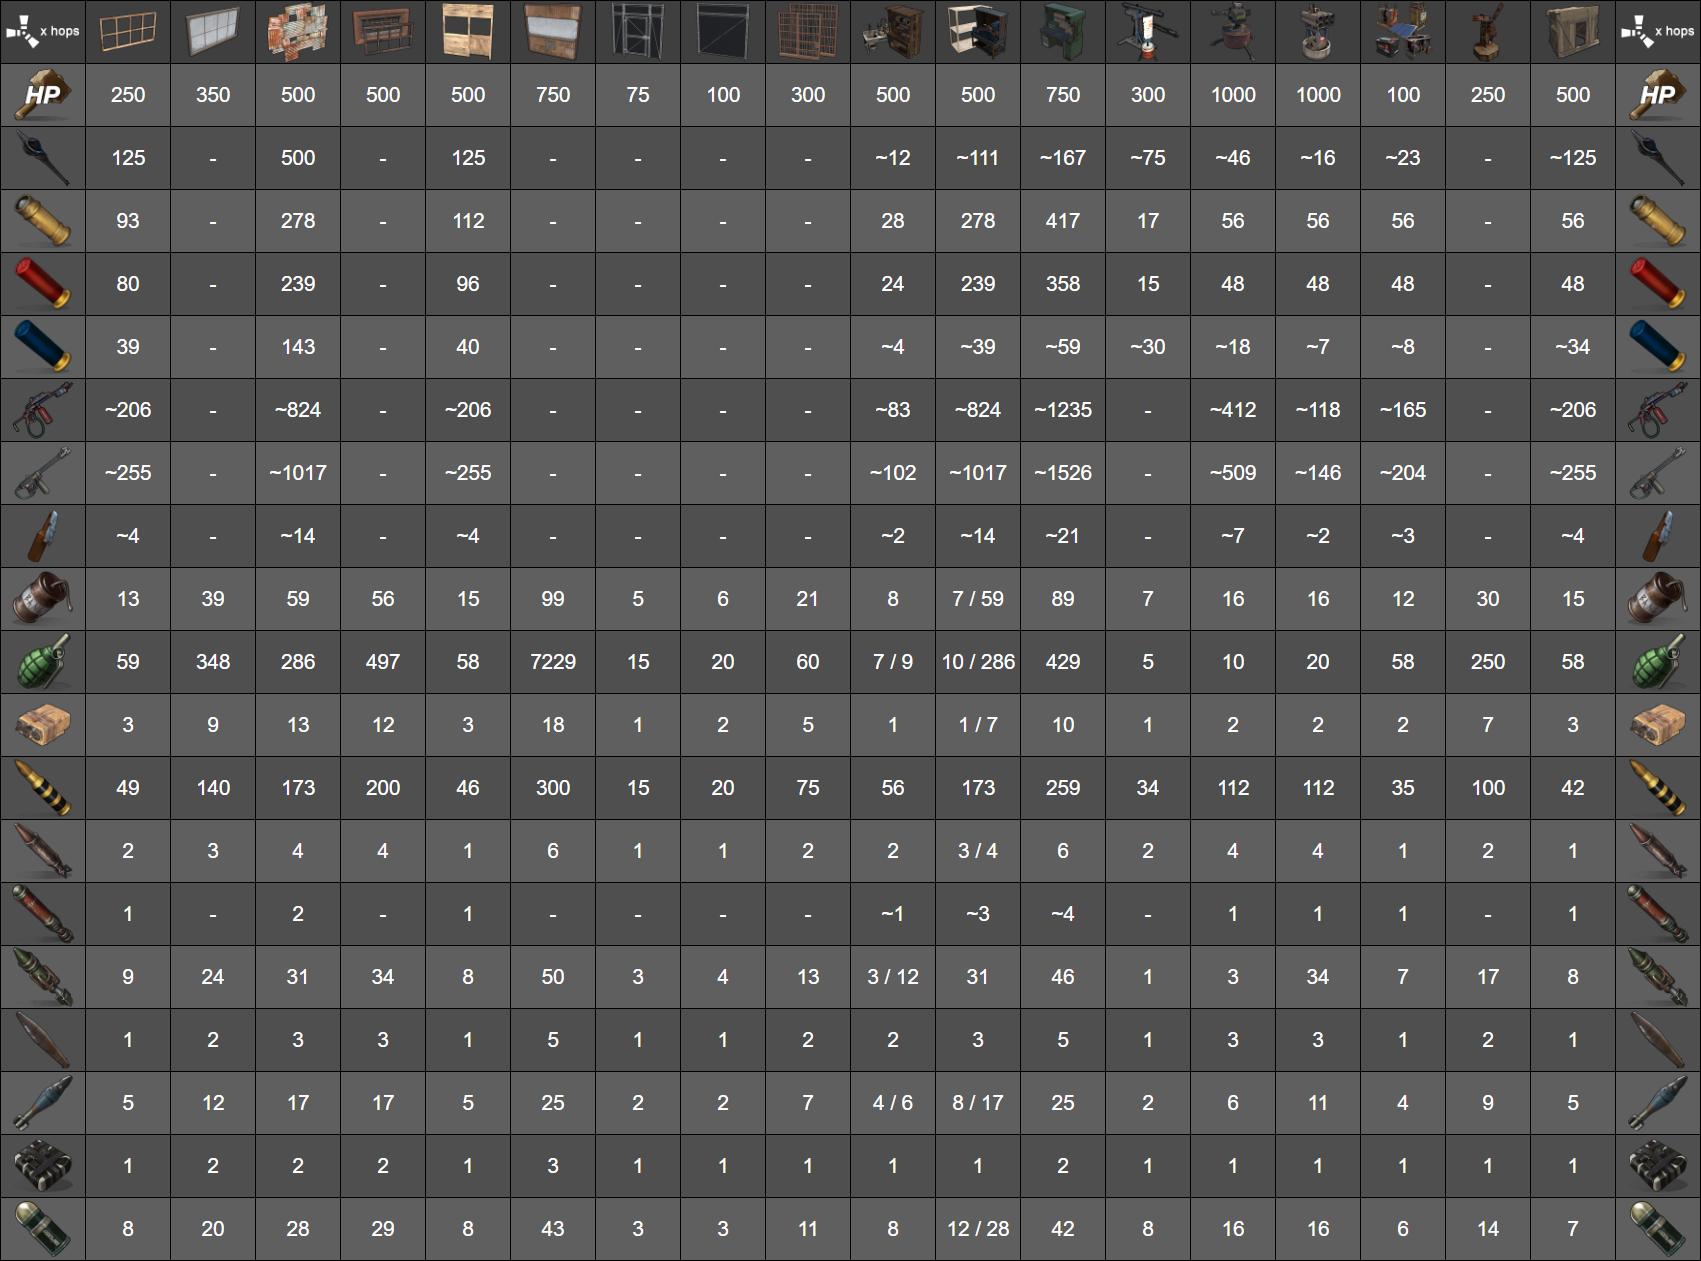
Task: Click the prison cell wall header icon
Action: click(808, 31)
